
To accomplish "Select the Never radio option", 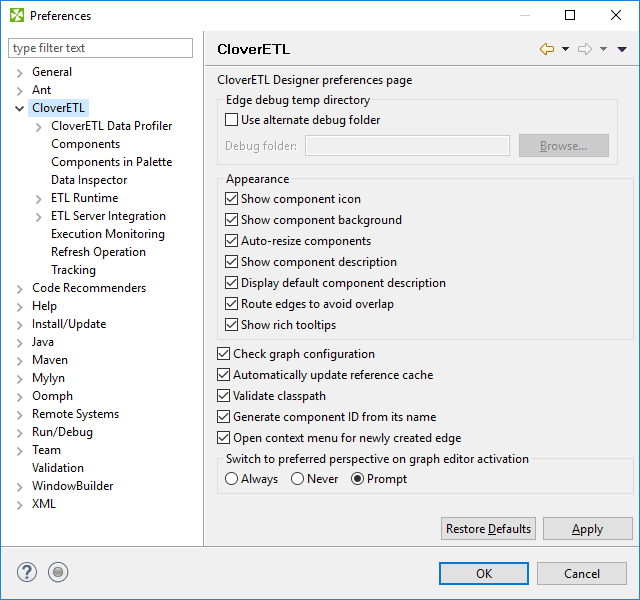I will (x=297, y=479).
